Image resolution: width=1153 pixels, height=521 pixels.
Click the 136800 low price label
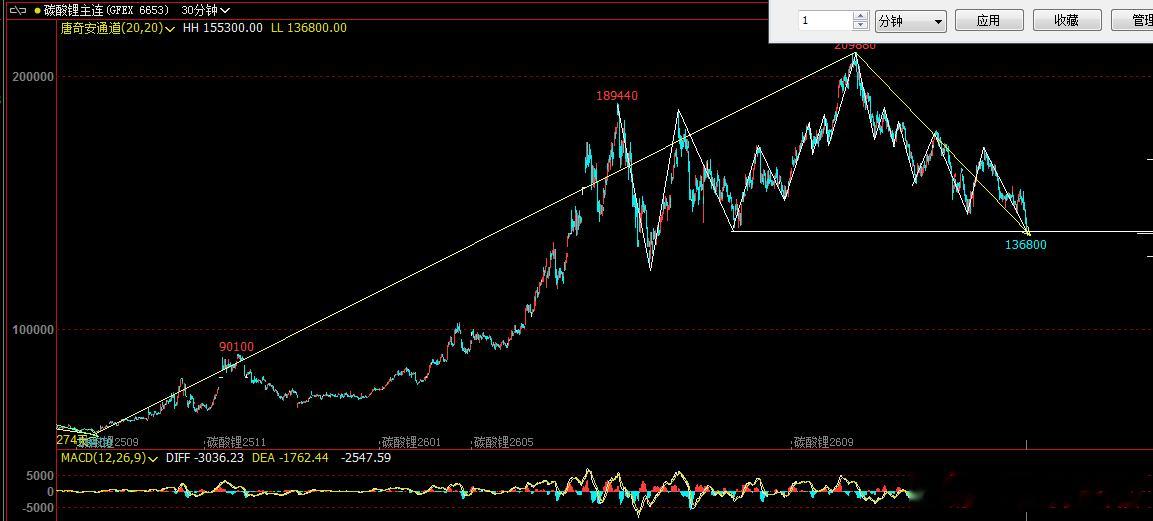coord(1025,245)
